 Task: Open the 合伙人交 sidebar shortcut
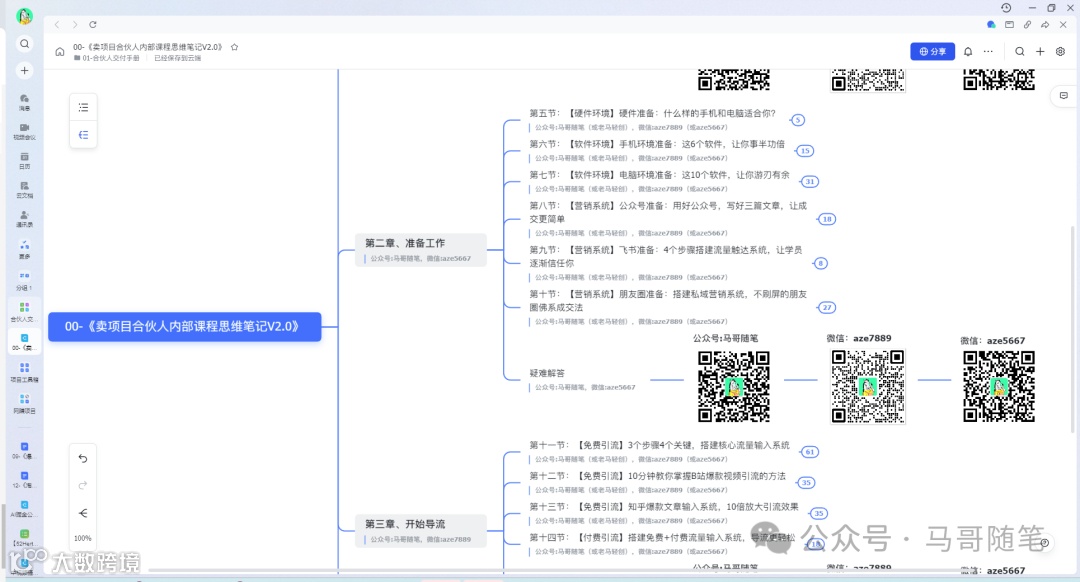pos(24,312)
